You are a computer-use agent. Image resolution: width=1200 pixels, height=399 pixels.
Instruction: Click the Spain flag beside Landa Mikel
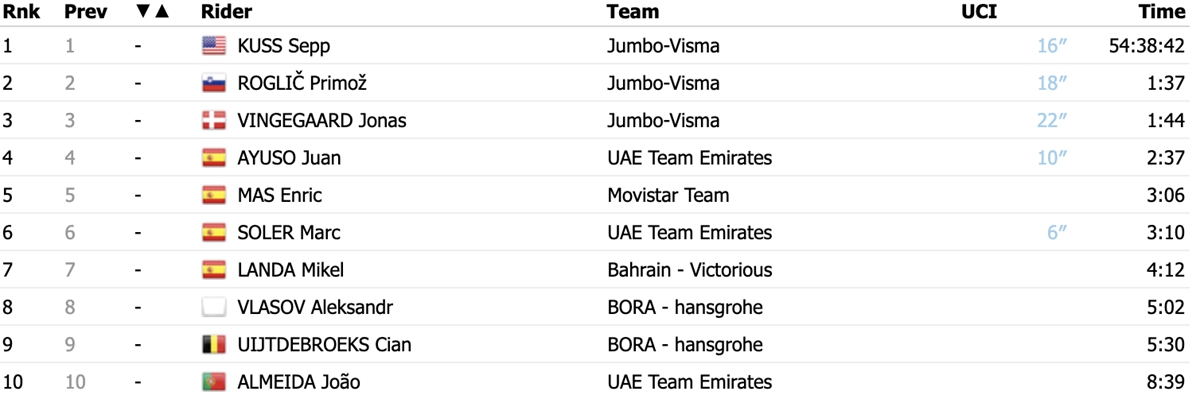click(x=214, y=270)
